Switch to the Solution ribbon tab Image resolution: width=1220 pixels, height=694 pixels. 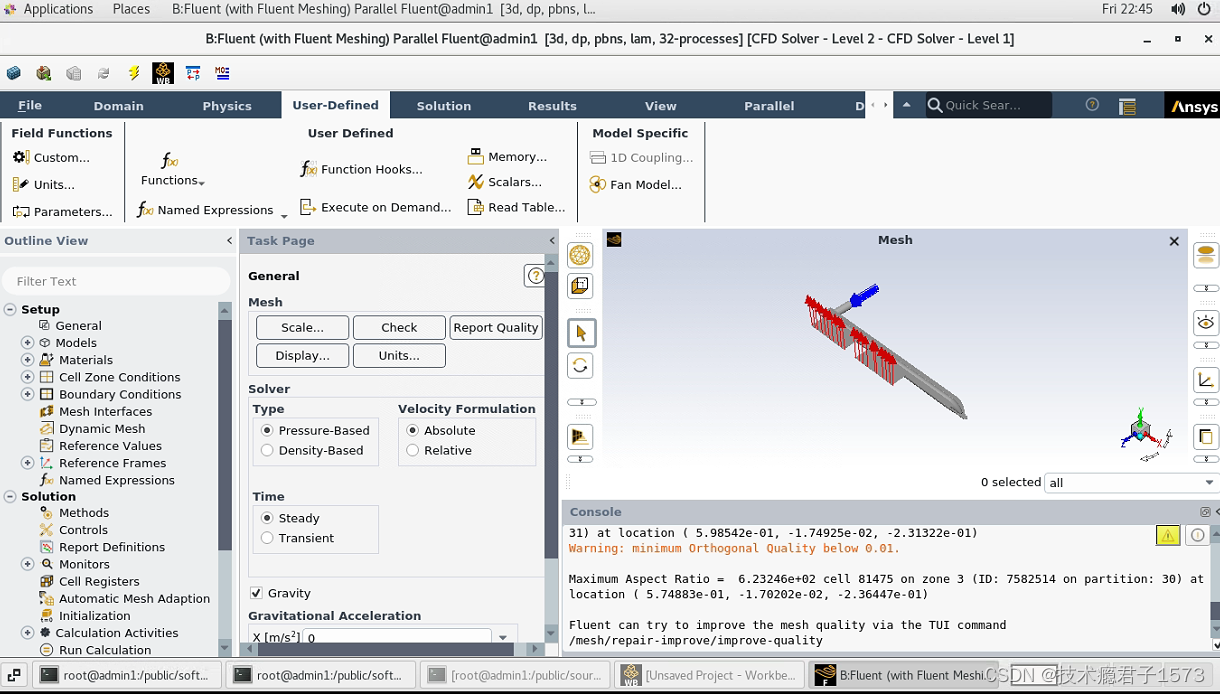click(x=443, y=104)
